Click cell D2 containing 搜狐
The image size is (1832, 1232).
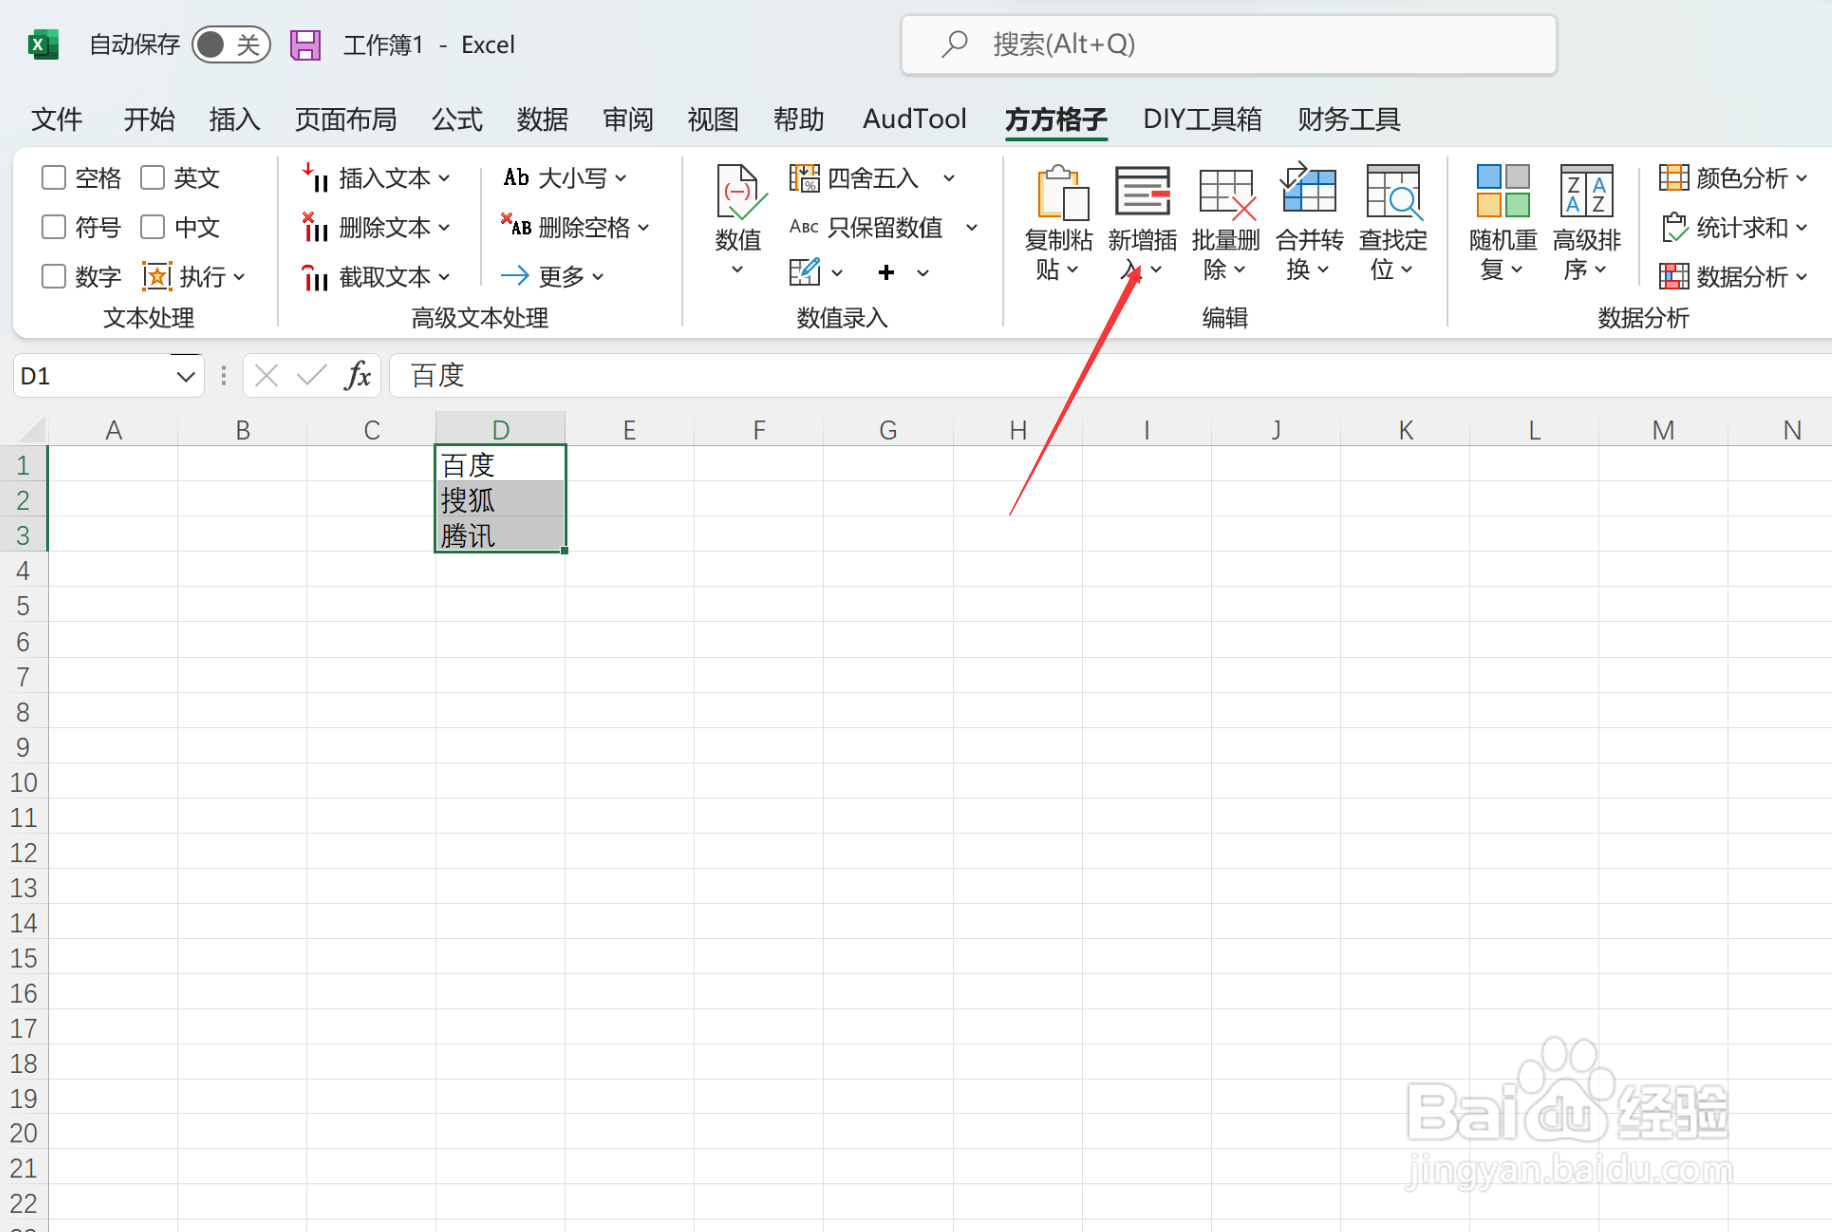501,500
